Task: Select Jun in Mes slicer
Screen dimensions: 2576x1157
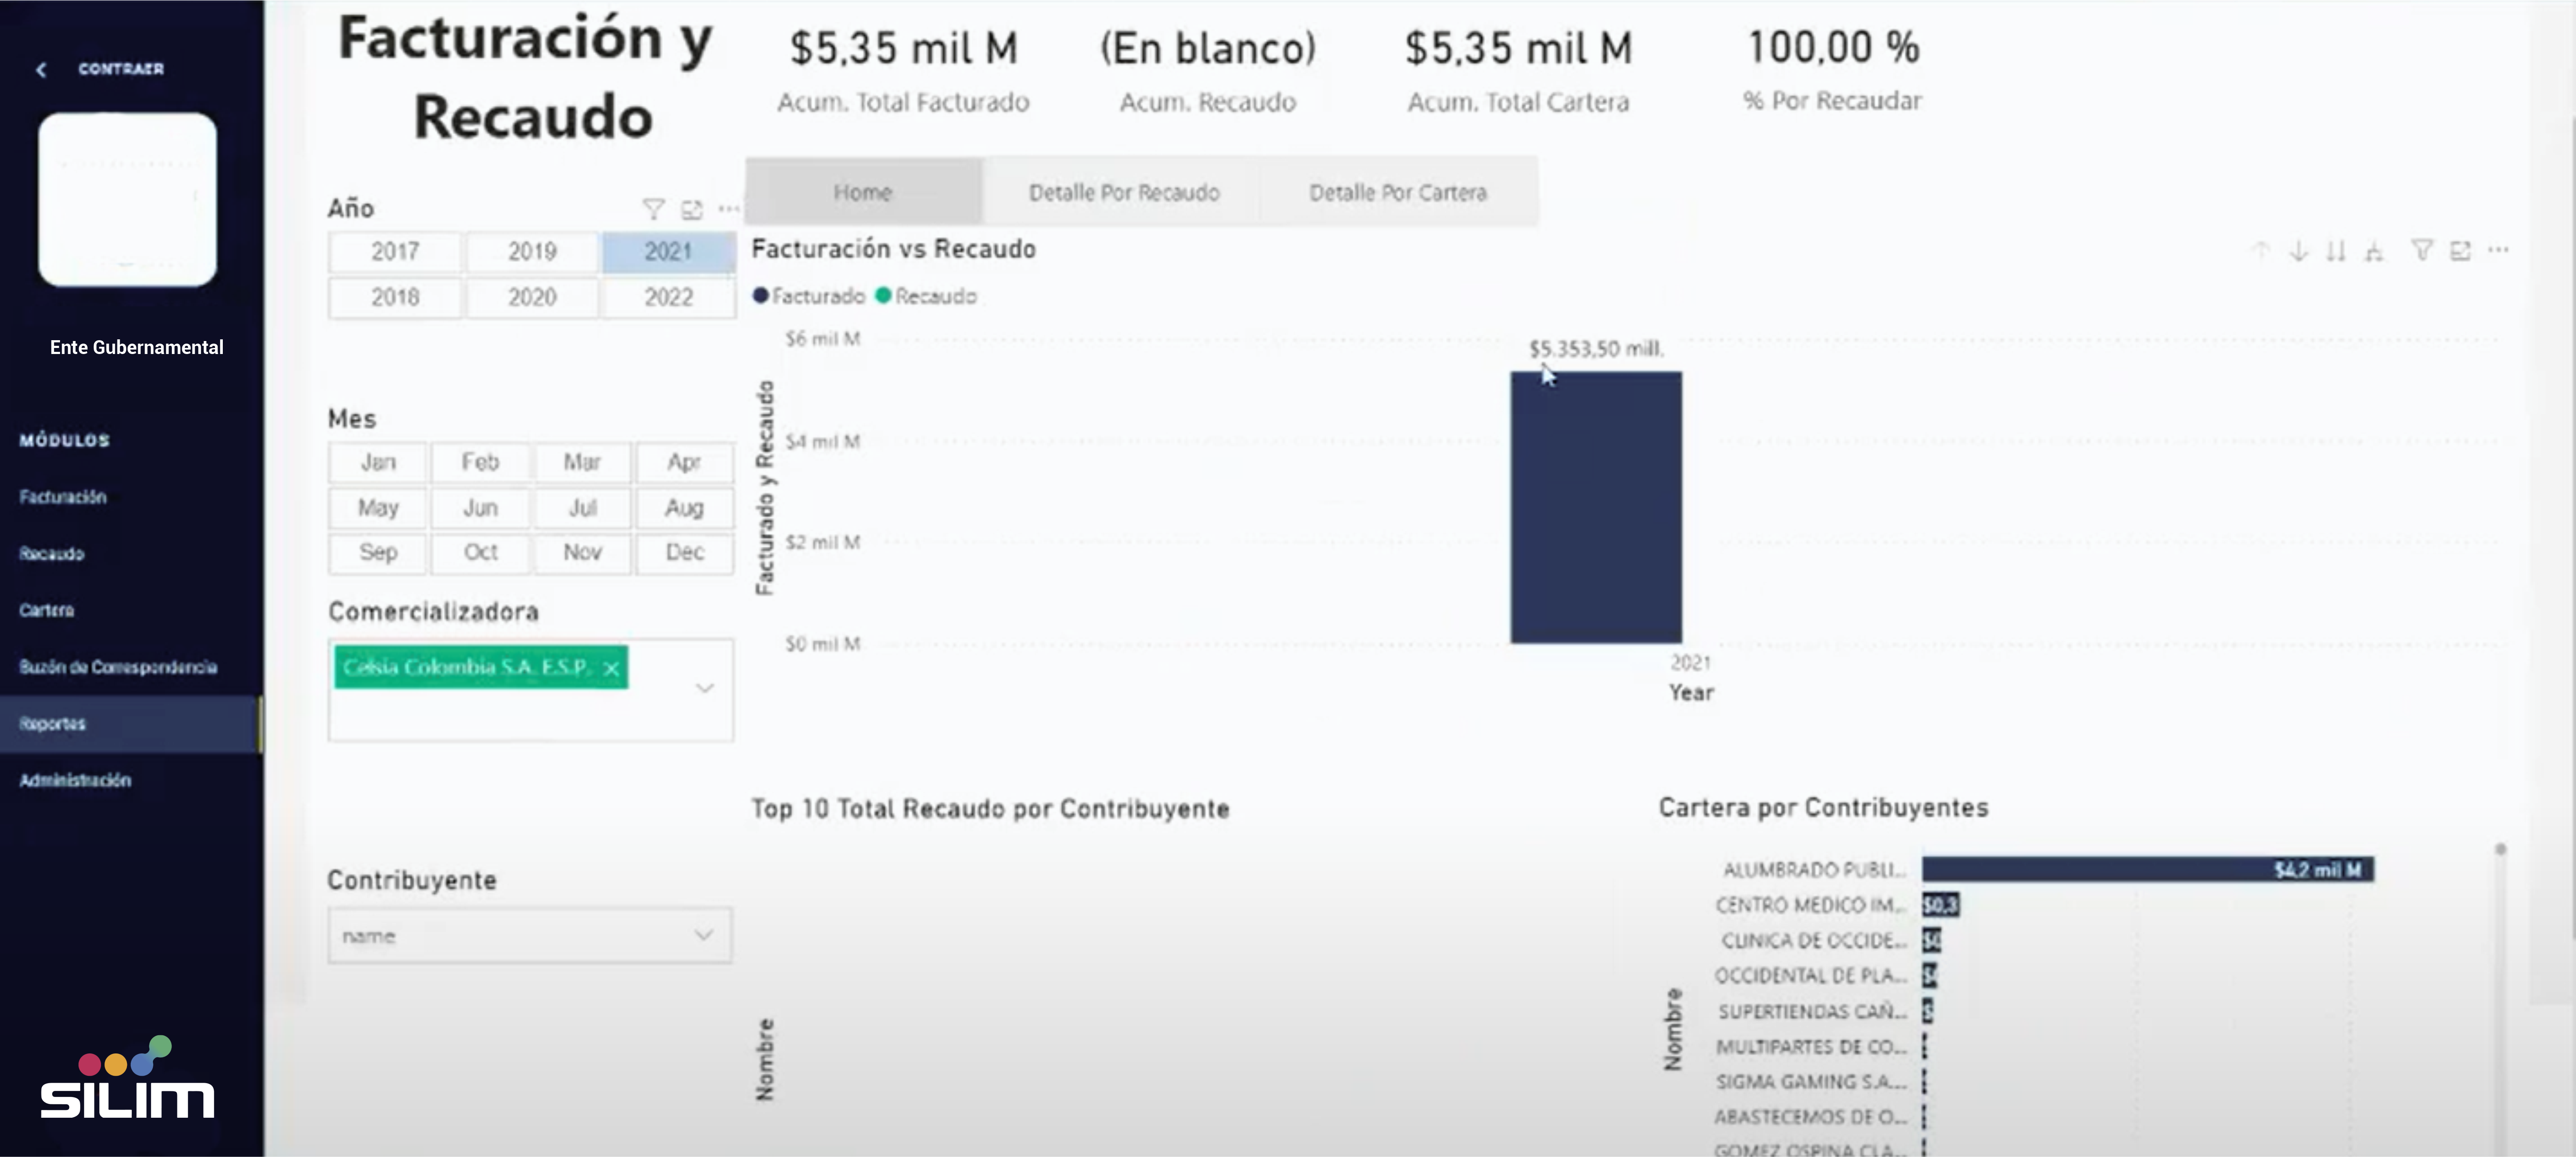Action: (x=480, y=508)
